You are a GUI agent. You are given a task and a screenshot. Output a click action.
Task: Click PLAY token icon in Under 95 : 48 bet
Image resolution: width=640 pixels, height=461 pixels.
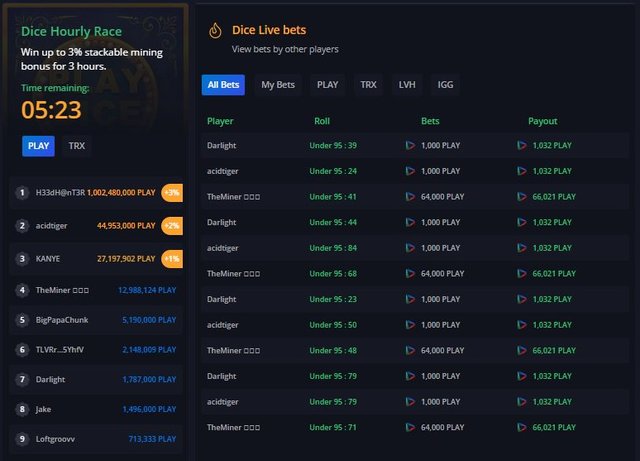click(410, 351)
